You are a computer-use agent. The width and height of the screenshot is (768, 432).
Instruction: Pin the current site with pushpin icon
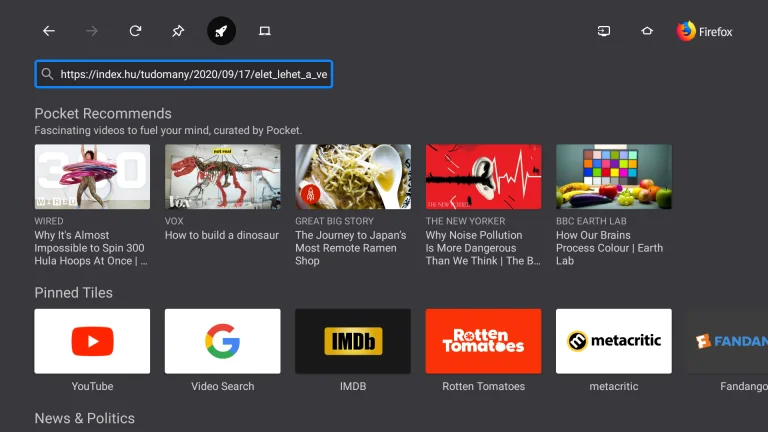tap(178, 31)
